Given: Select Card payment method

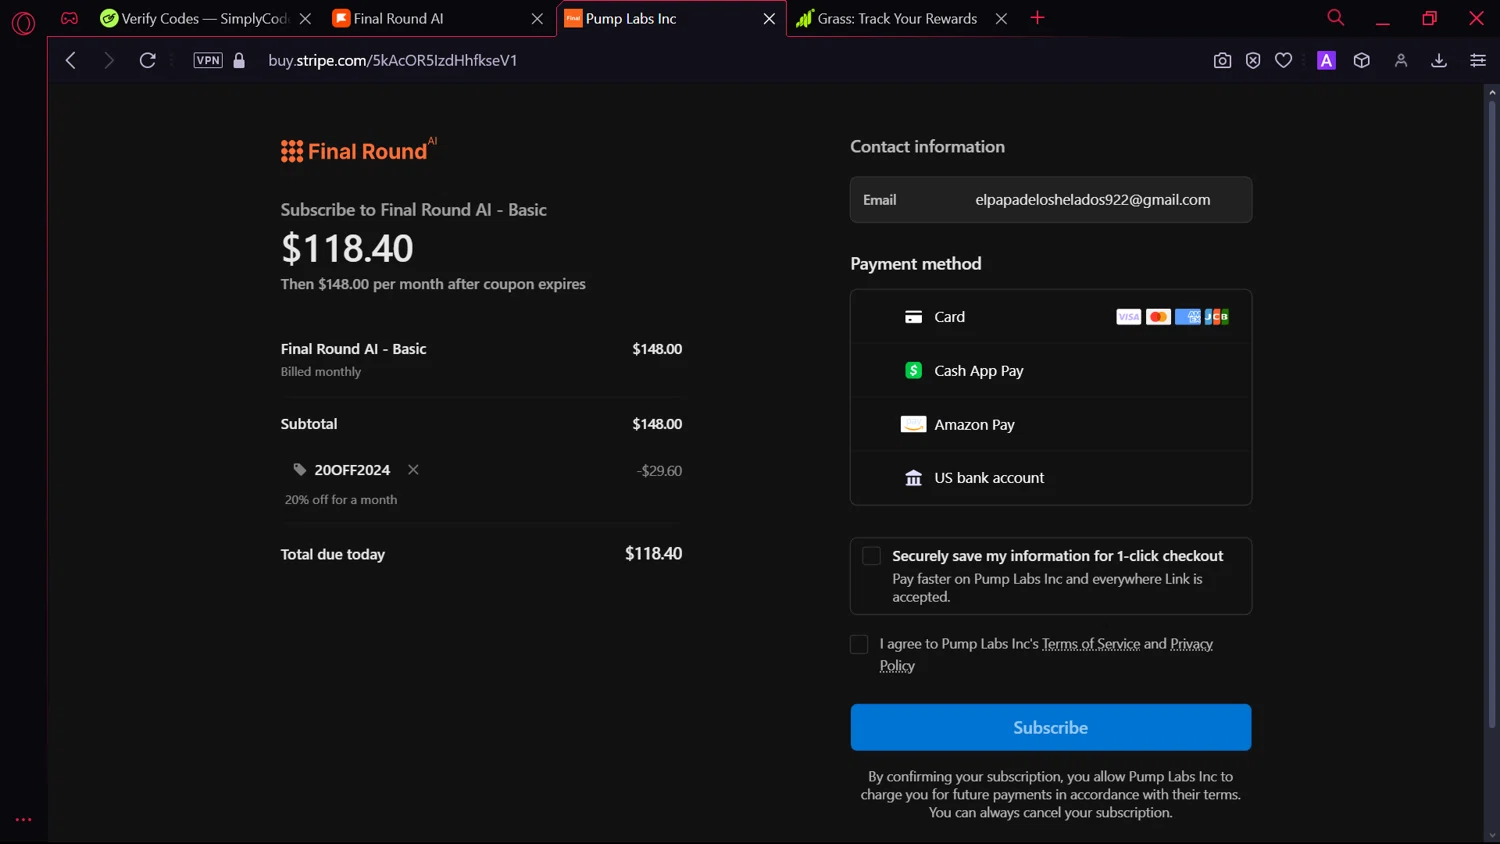Looking at the screenshot, I should pyautogui.click(x=949, y=317).
